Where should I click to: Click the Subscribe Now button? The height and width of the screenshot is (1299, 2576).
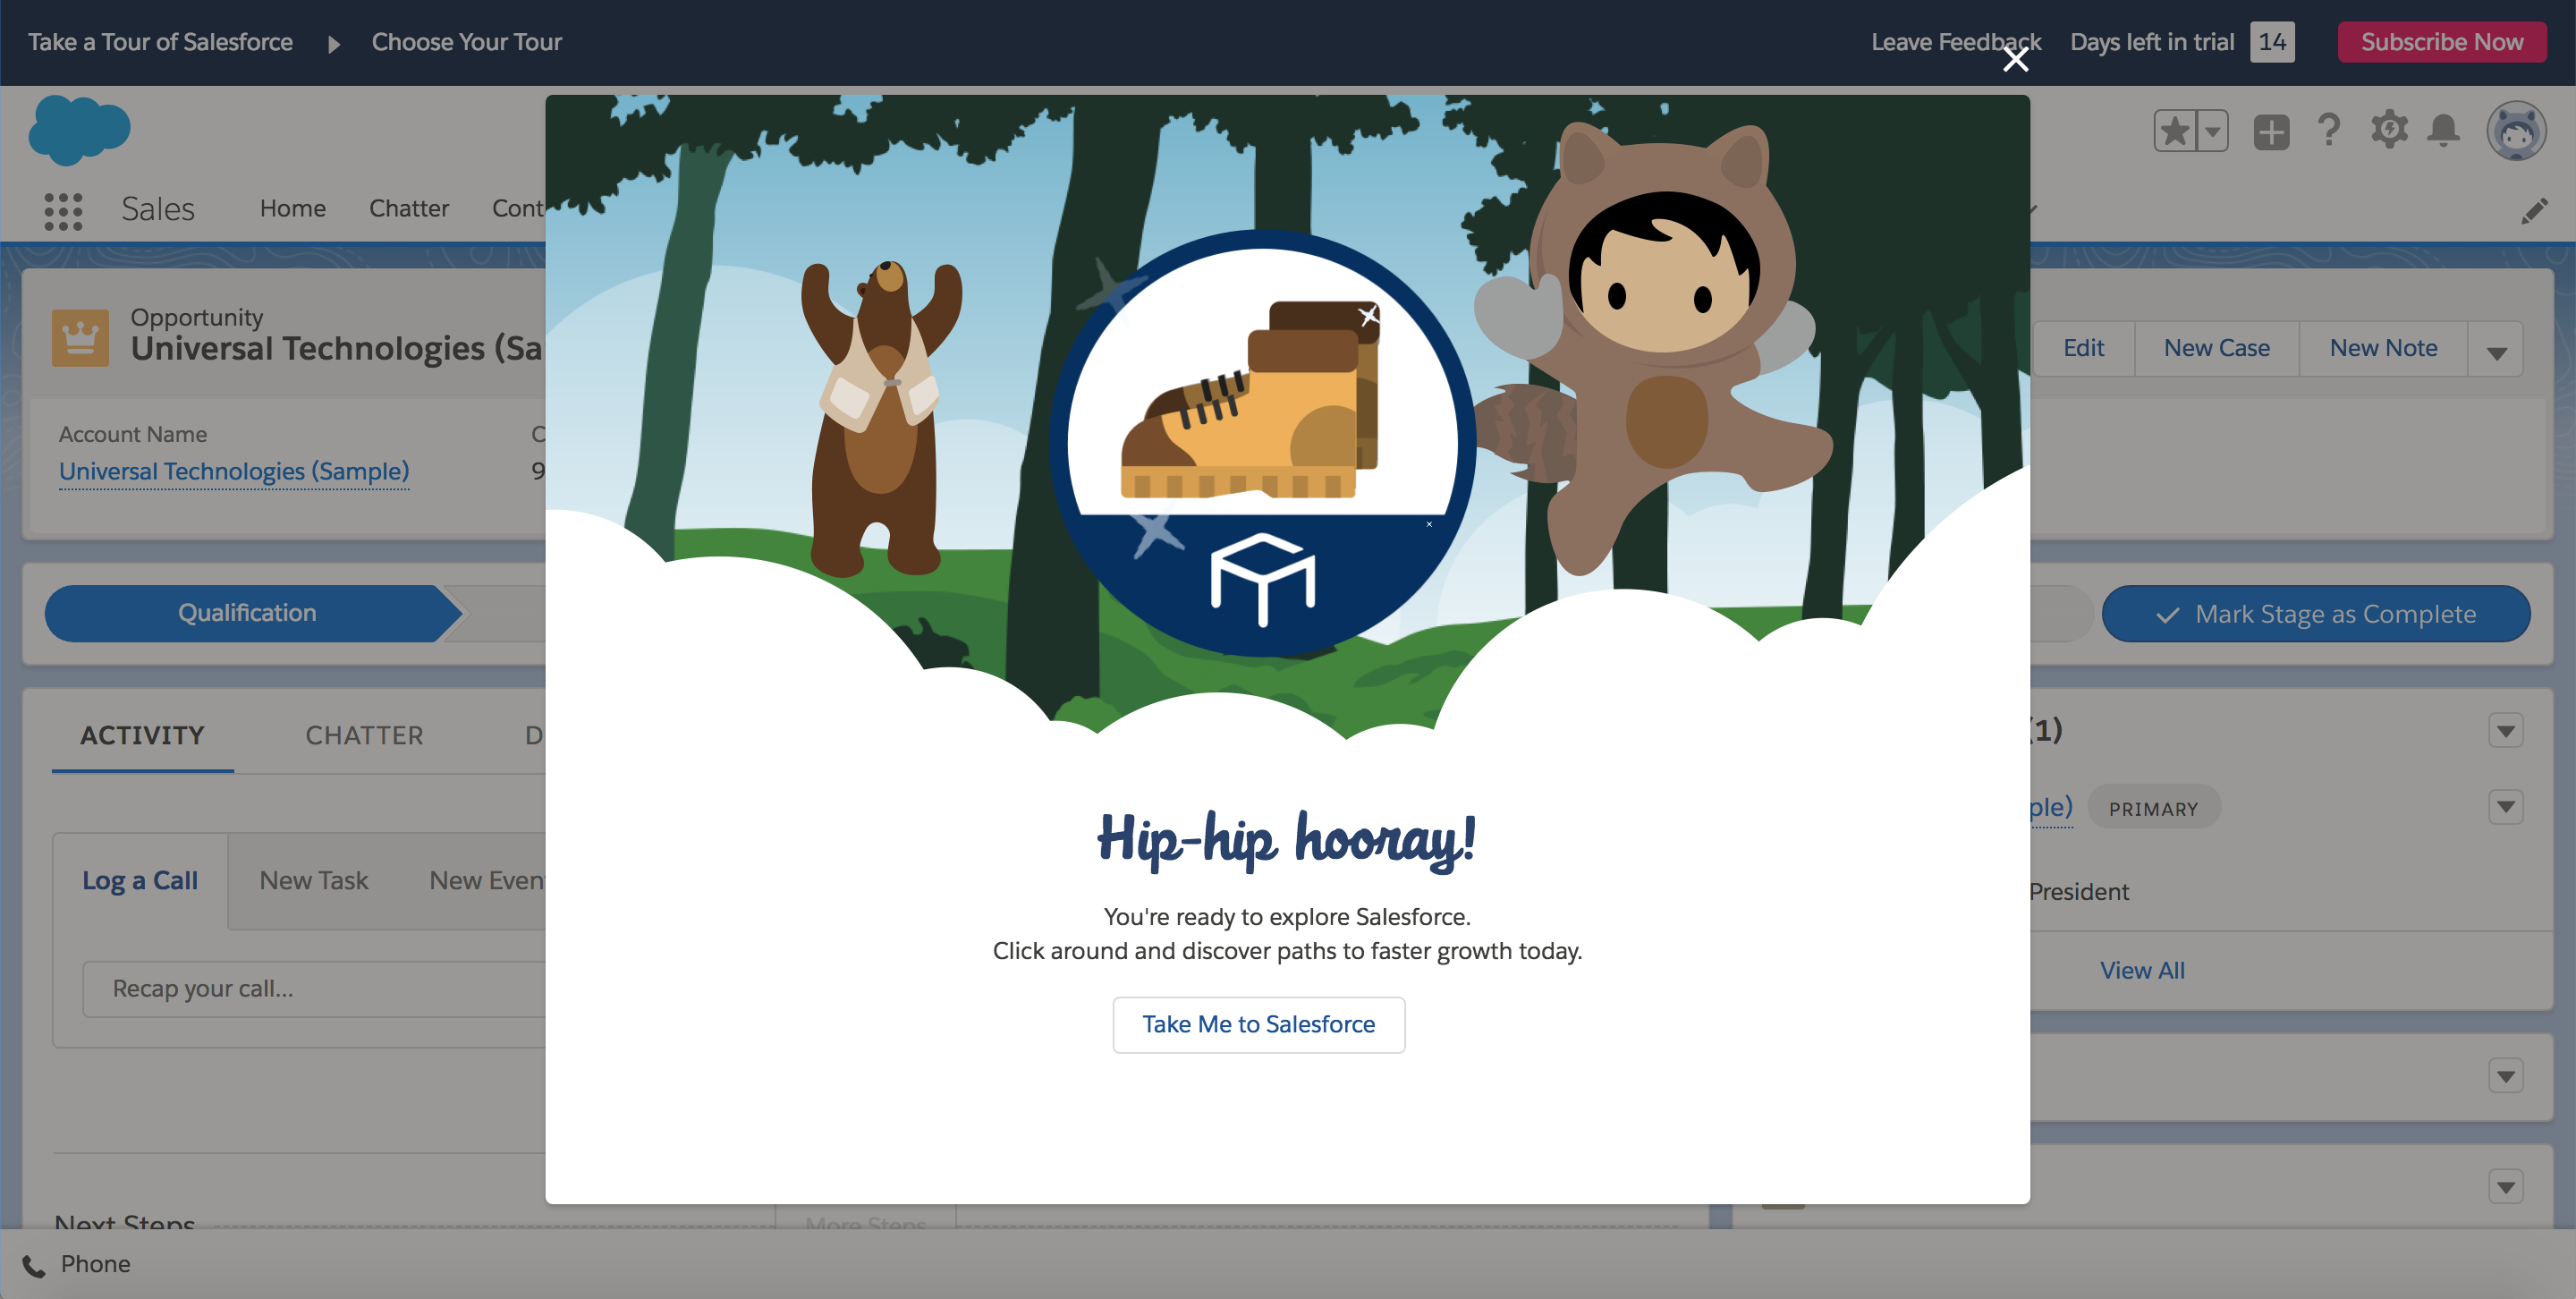[2441, 42]
